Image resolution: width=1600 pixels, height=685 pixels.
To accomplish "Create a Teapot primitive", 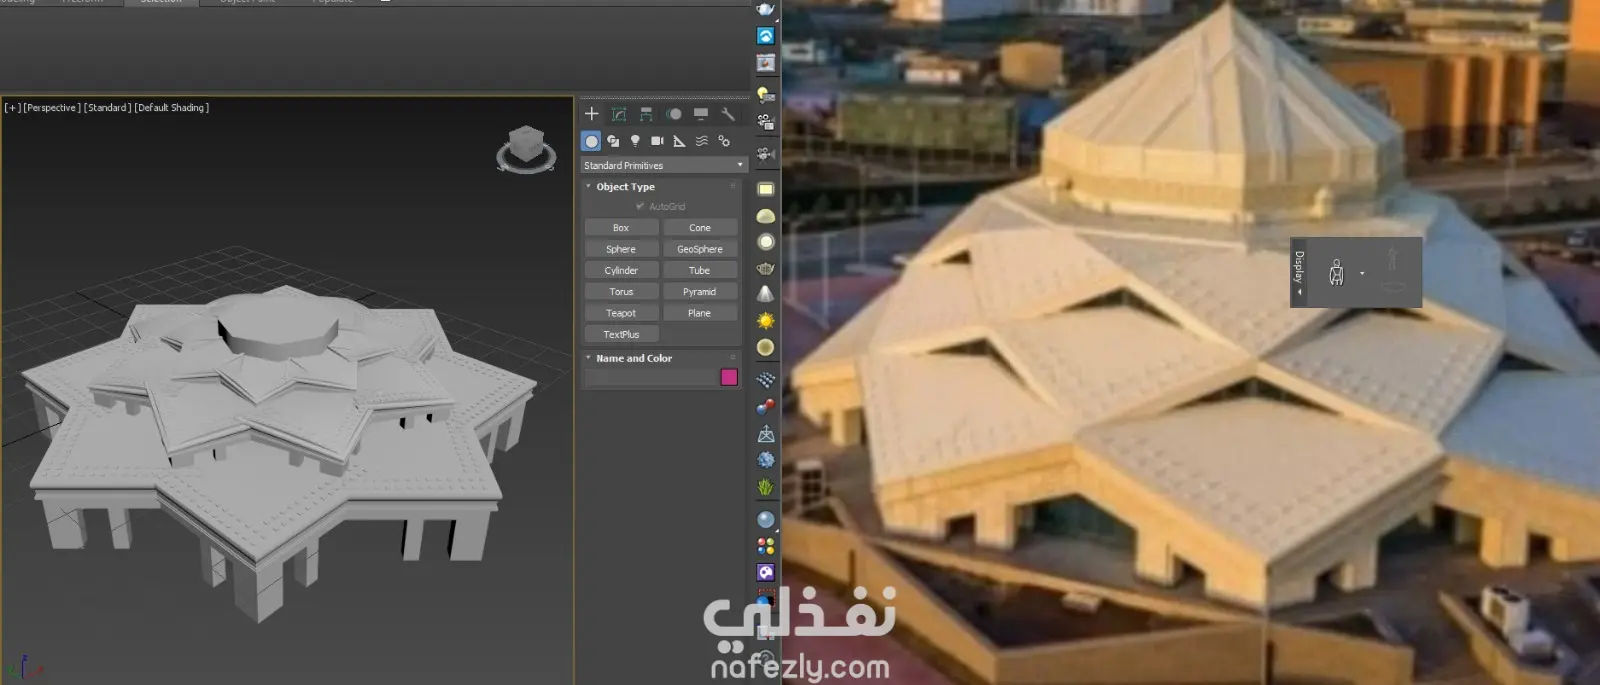I will [621, 313].
